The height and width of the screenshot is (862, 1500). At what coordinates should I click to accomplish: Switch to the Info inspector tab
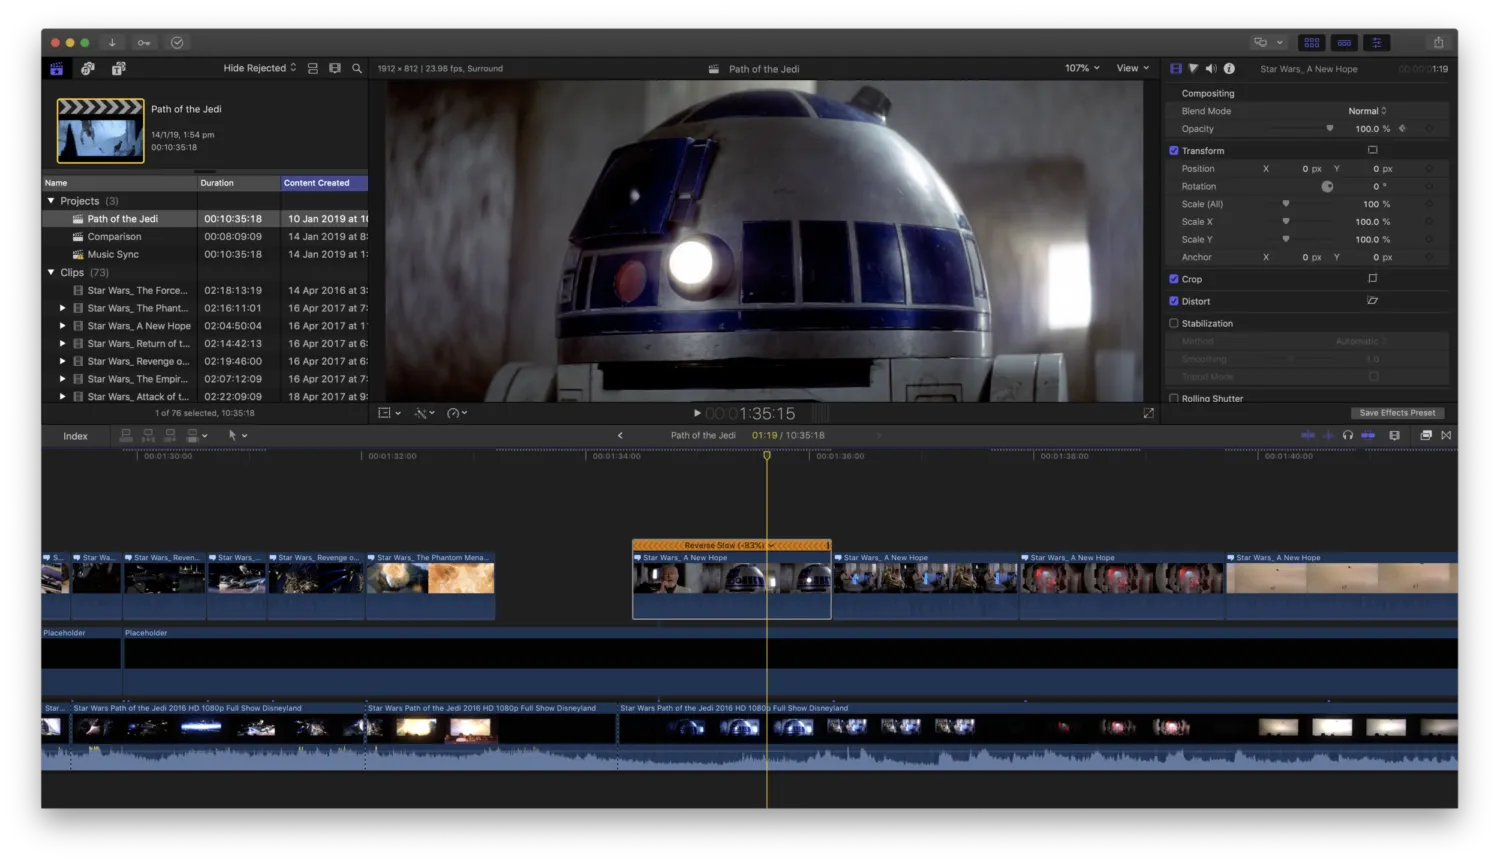click(x=1229, y=69)
